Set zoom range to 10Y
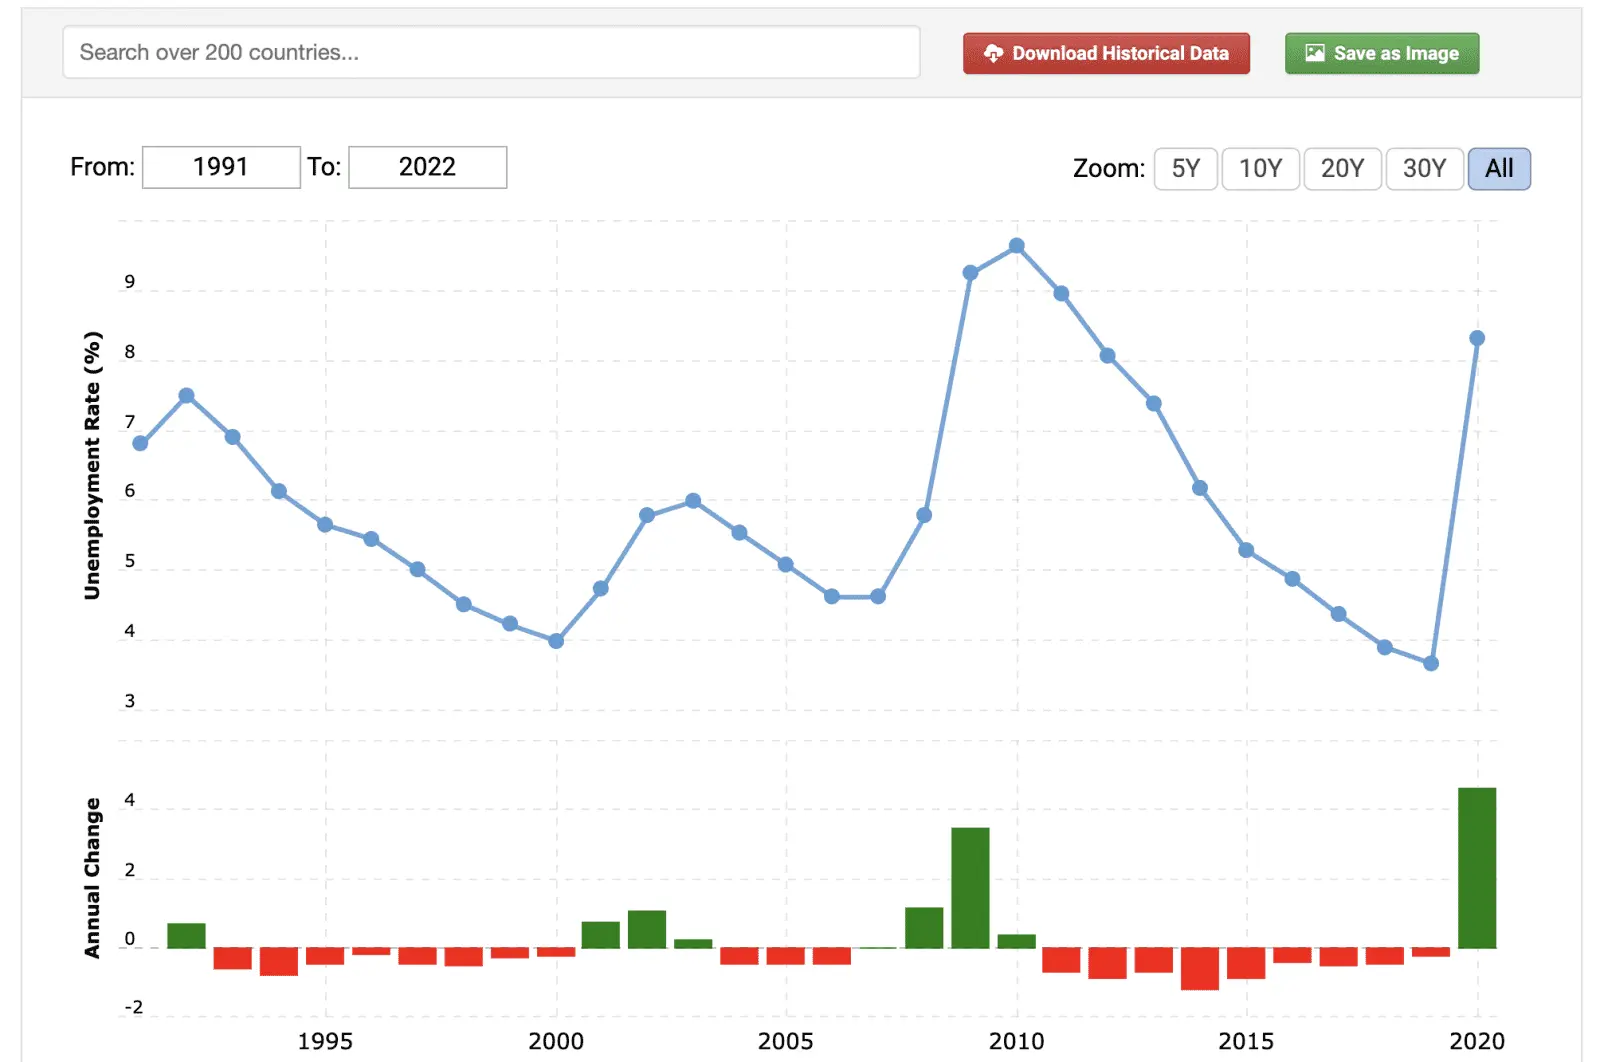1600x1062 pixels. (1260, 169)
